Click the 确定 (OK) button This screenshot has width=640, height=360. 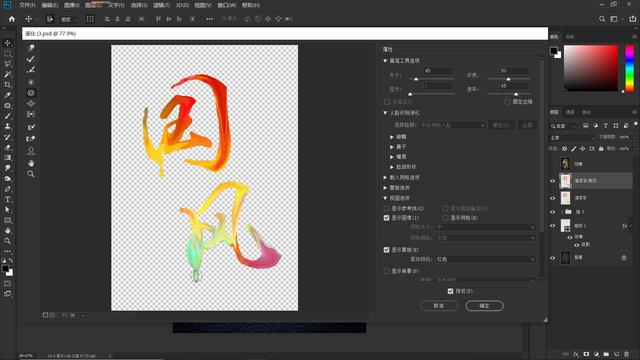[484, 306]
